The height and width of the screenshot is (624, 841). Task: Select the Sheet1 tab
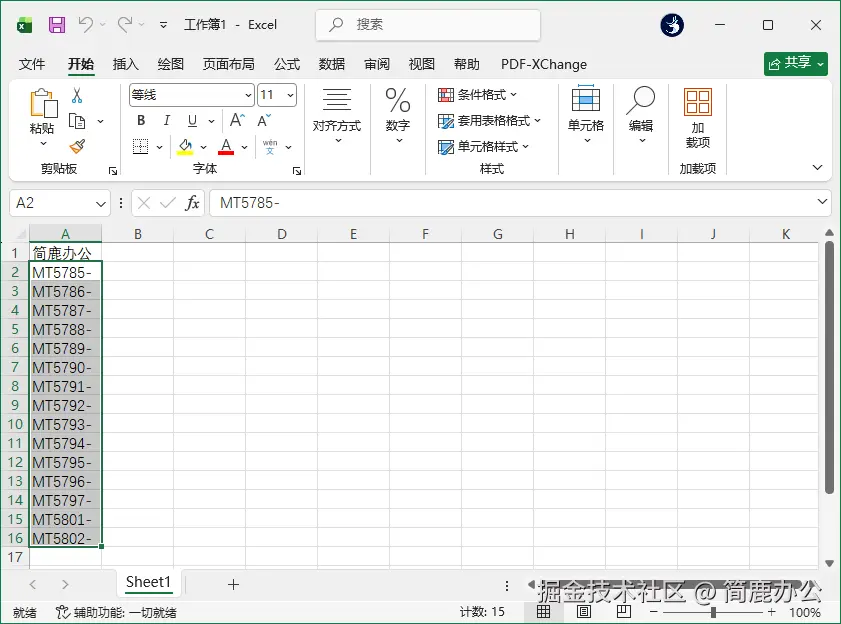click(x=148, y=582)
